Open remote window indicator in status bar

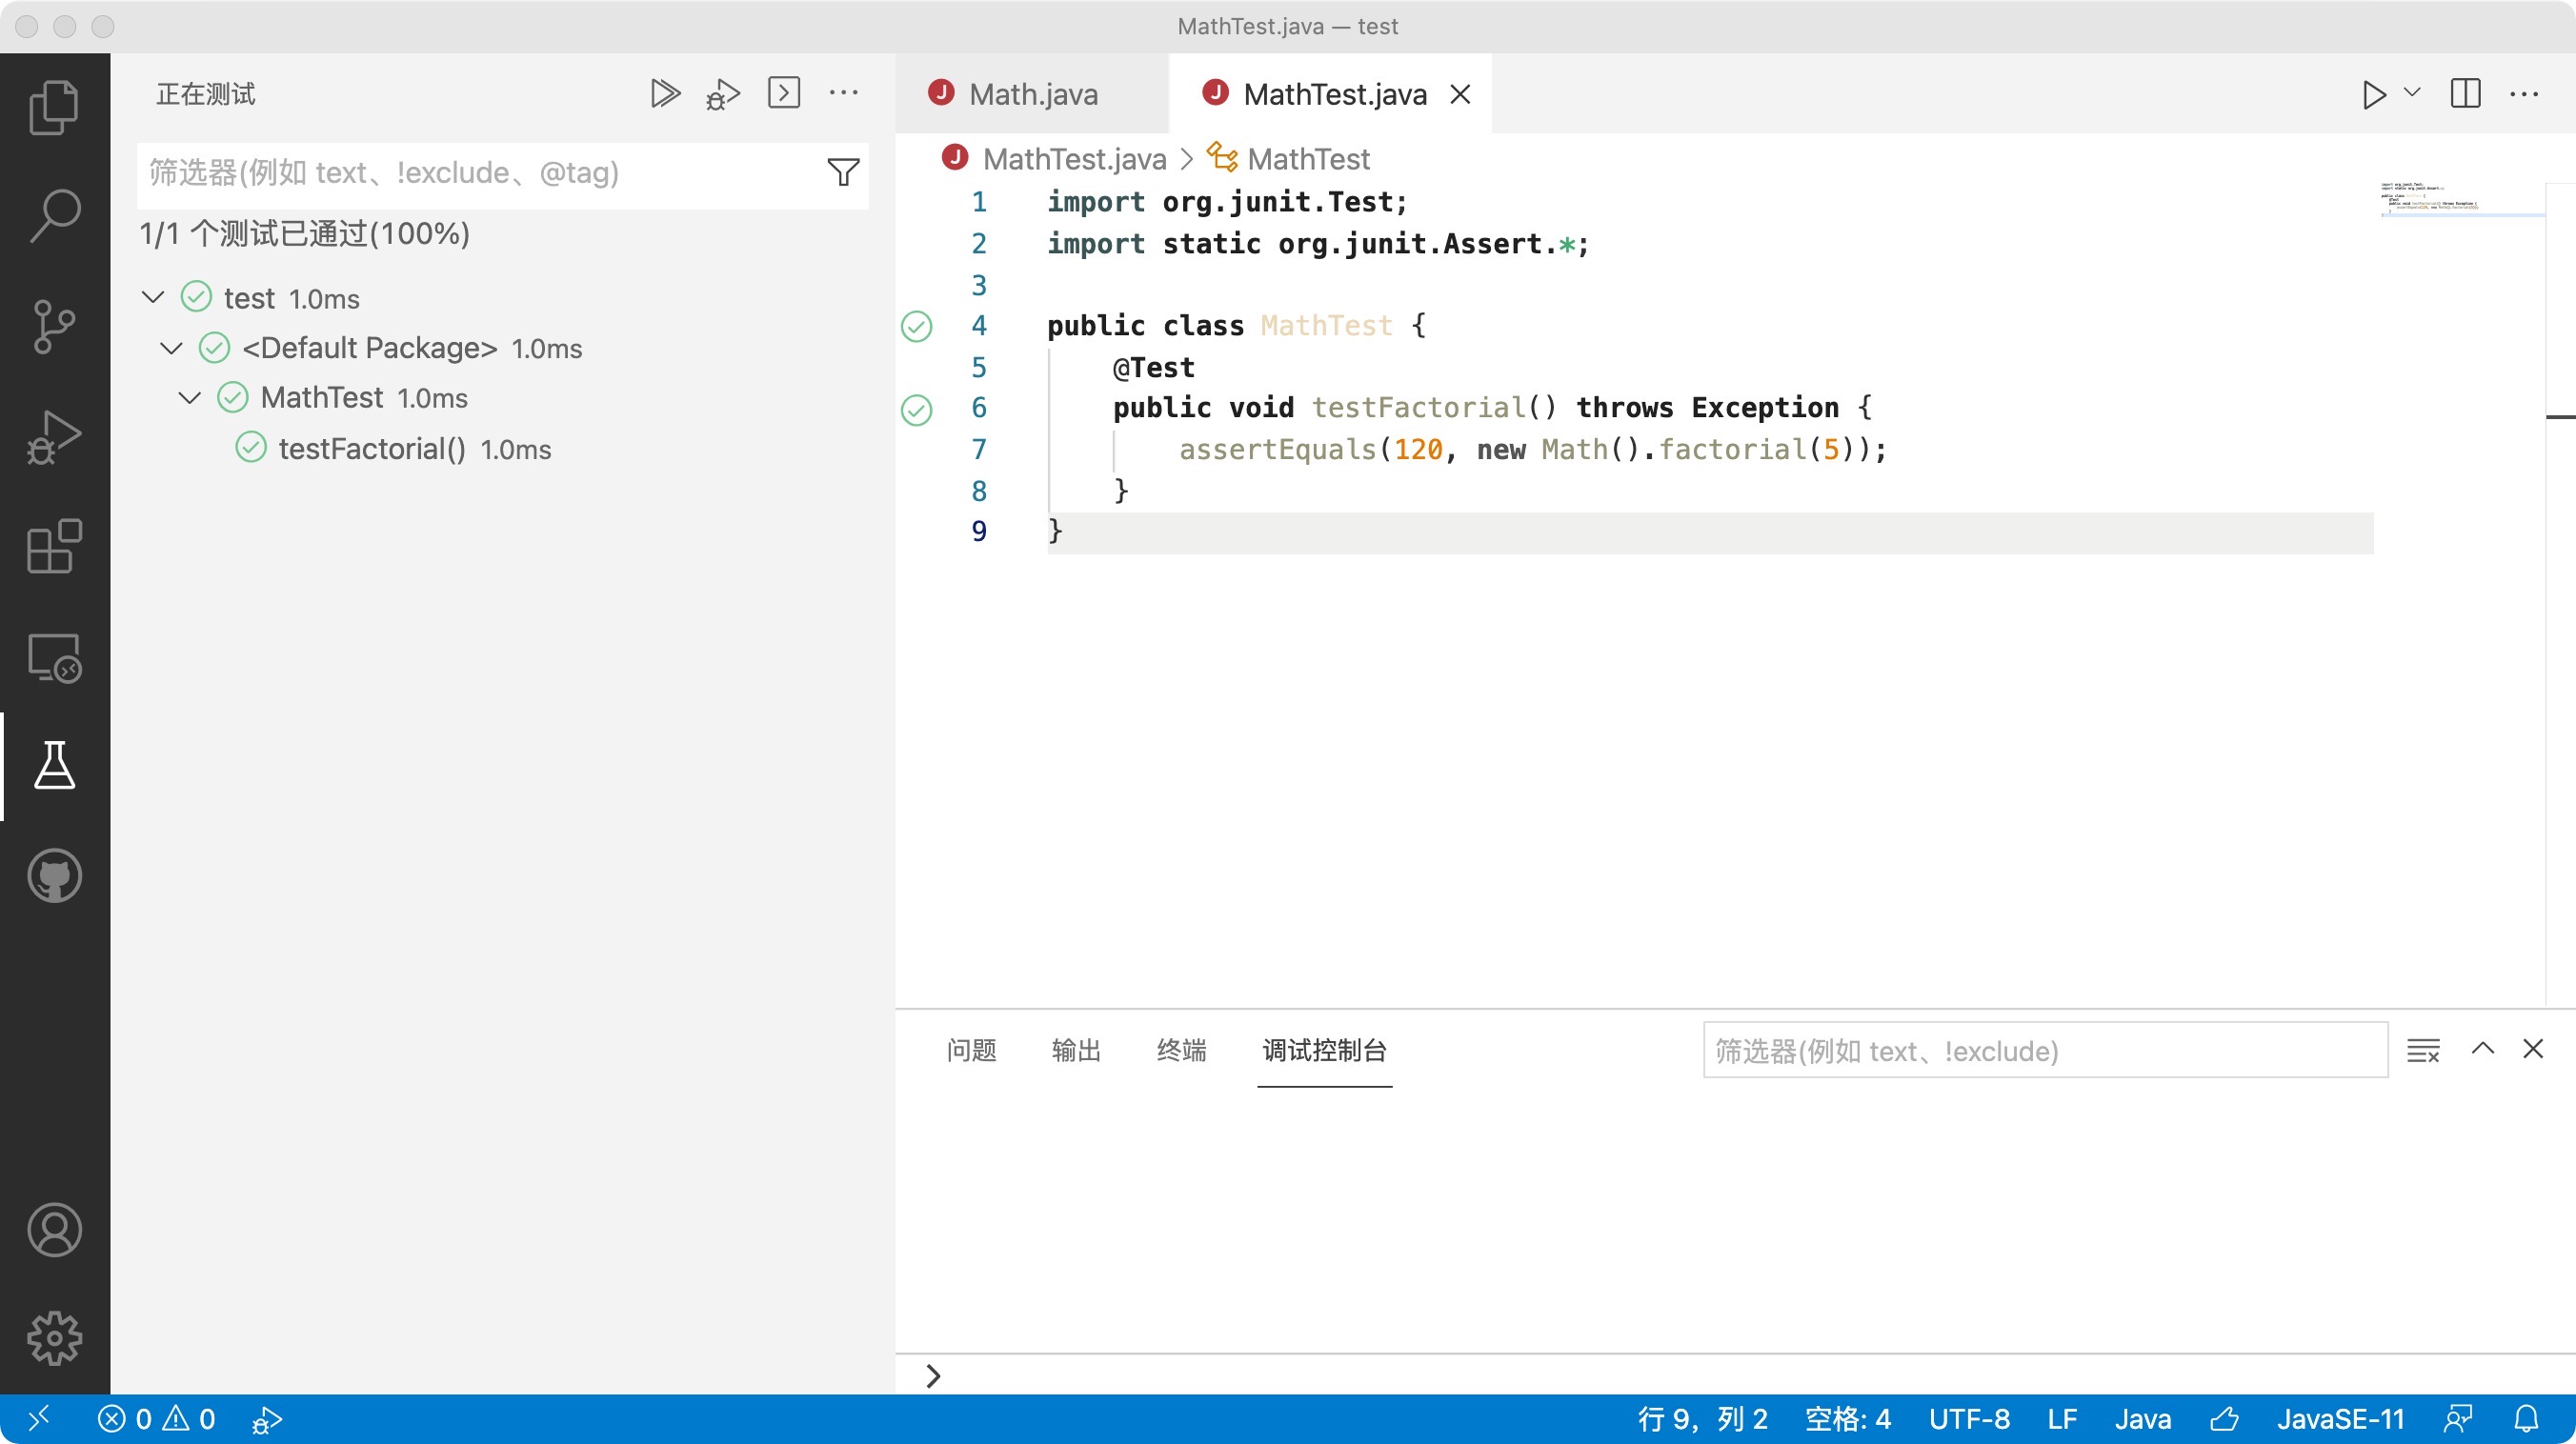pos(38,1419)
